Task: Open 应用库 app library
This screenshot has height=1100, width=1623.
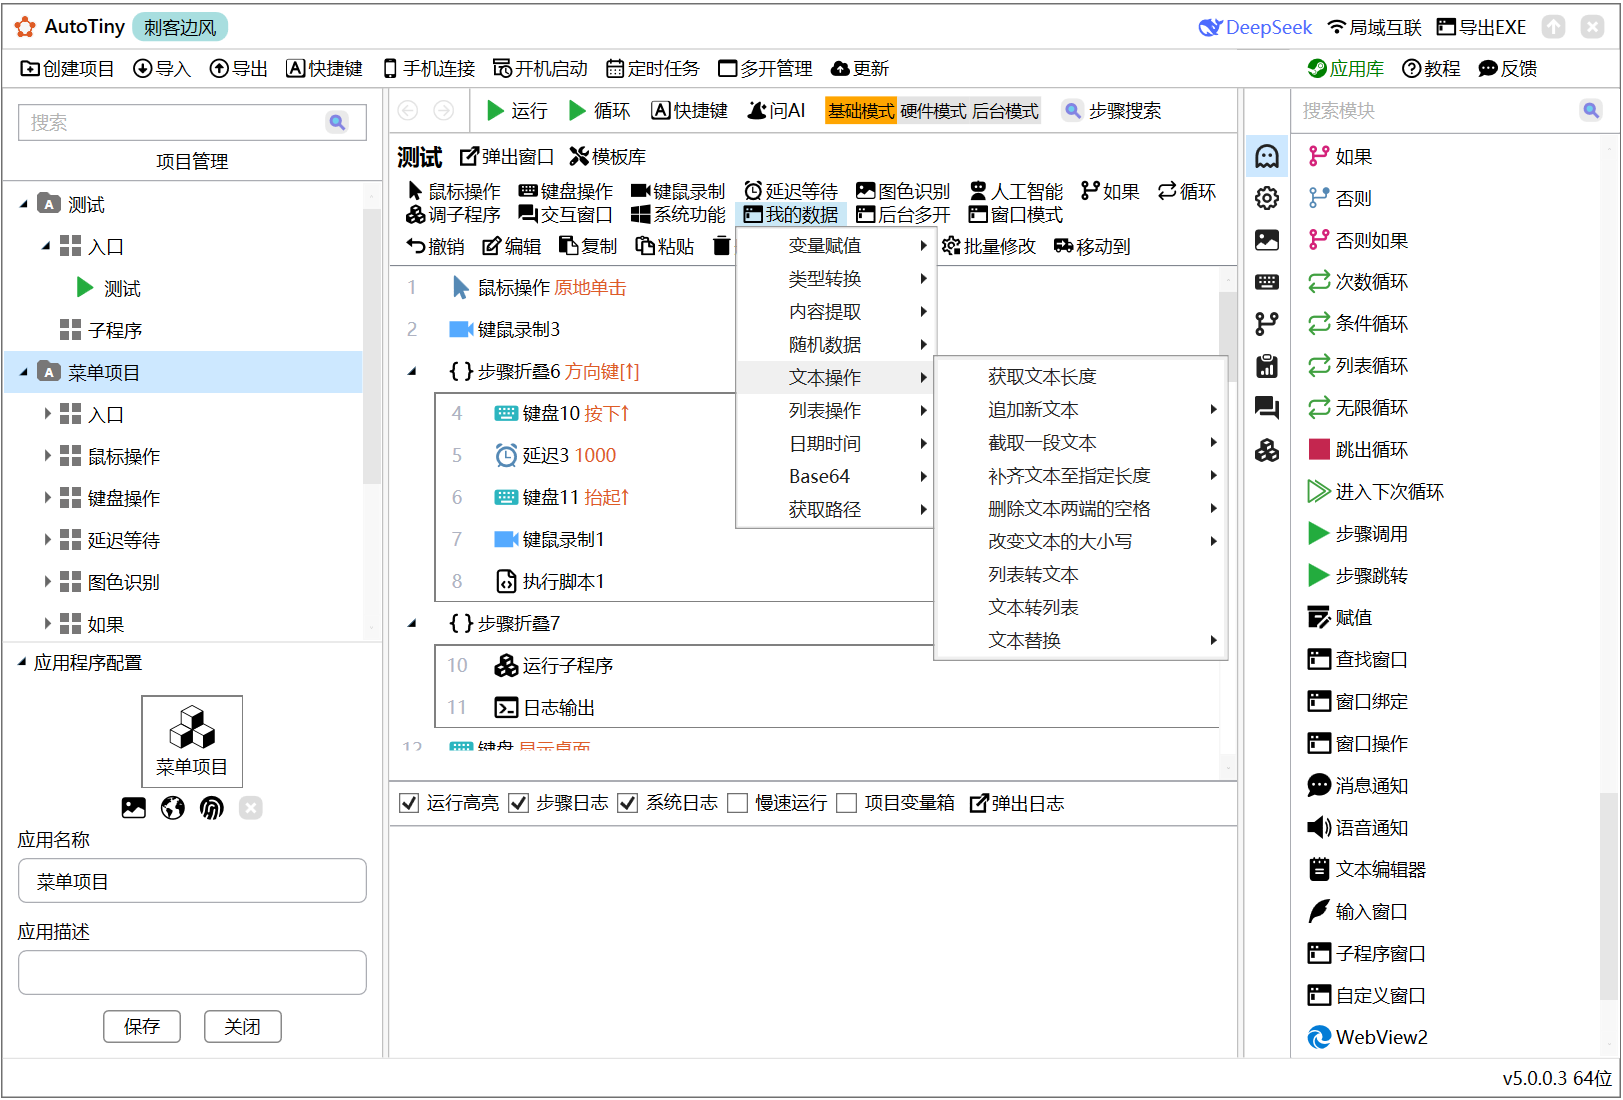Action: click(1346, 68)
